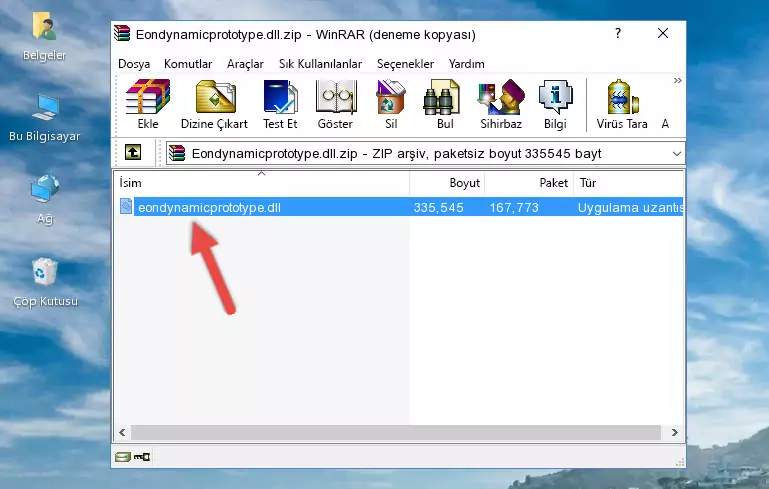This screenshot has width=769, height=489.
Task: Sort by the Tür column header
Action: [629, 183]
